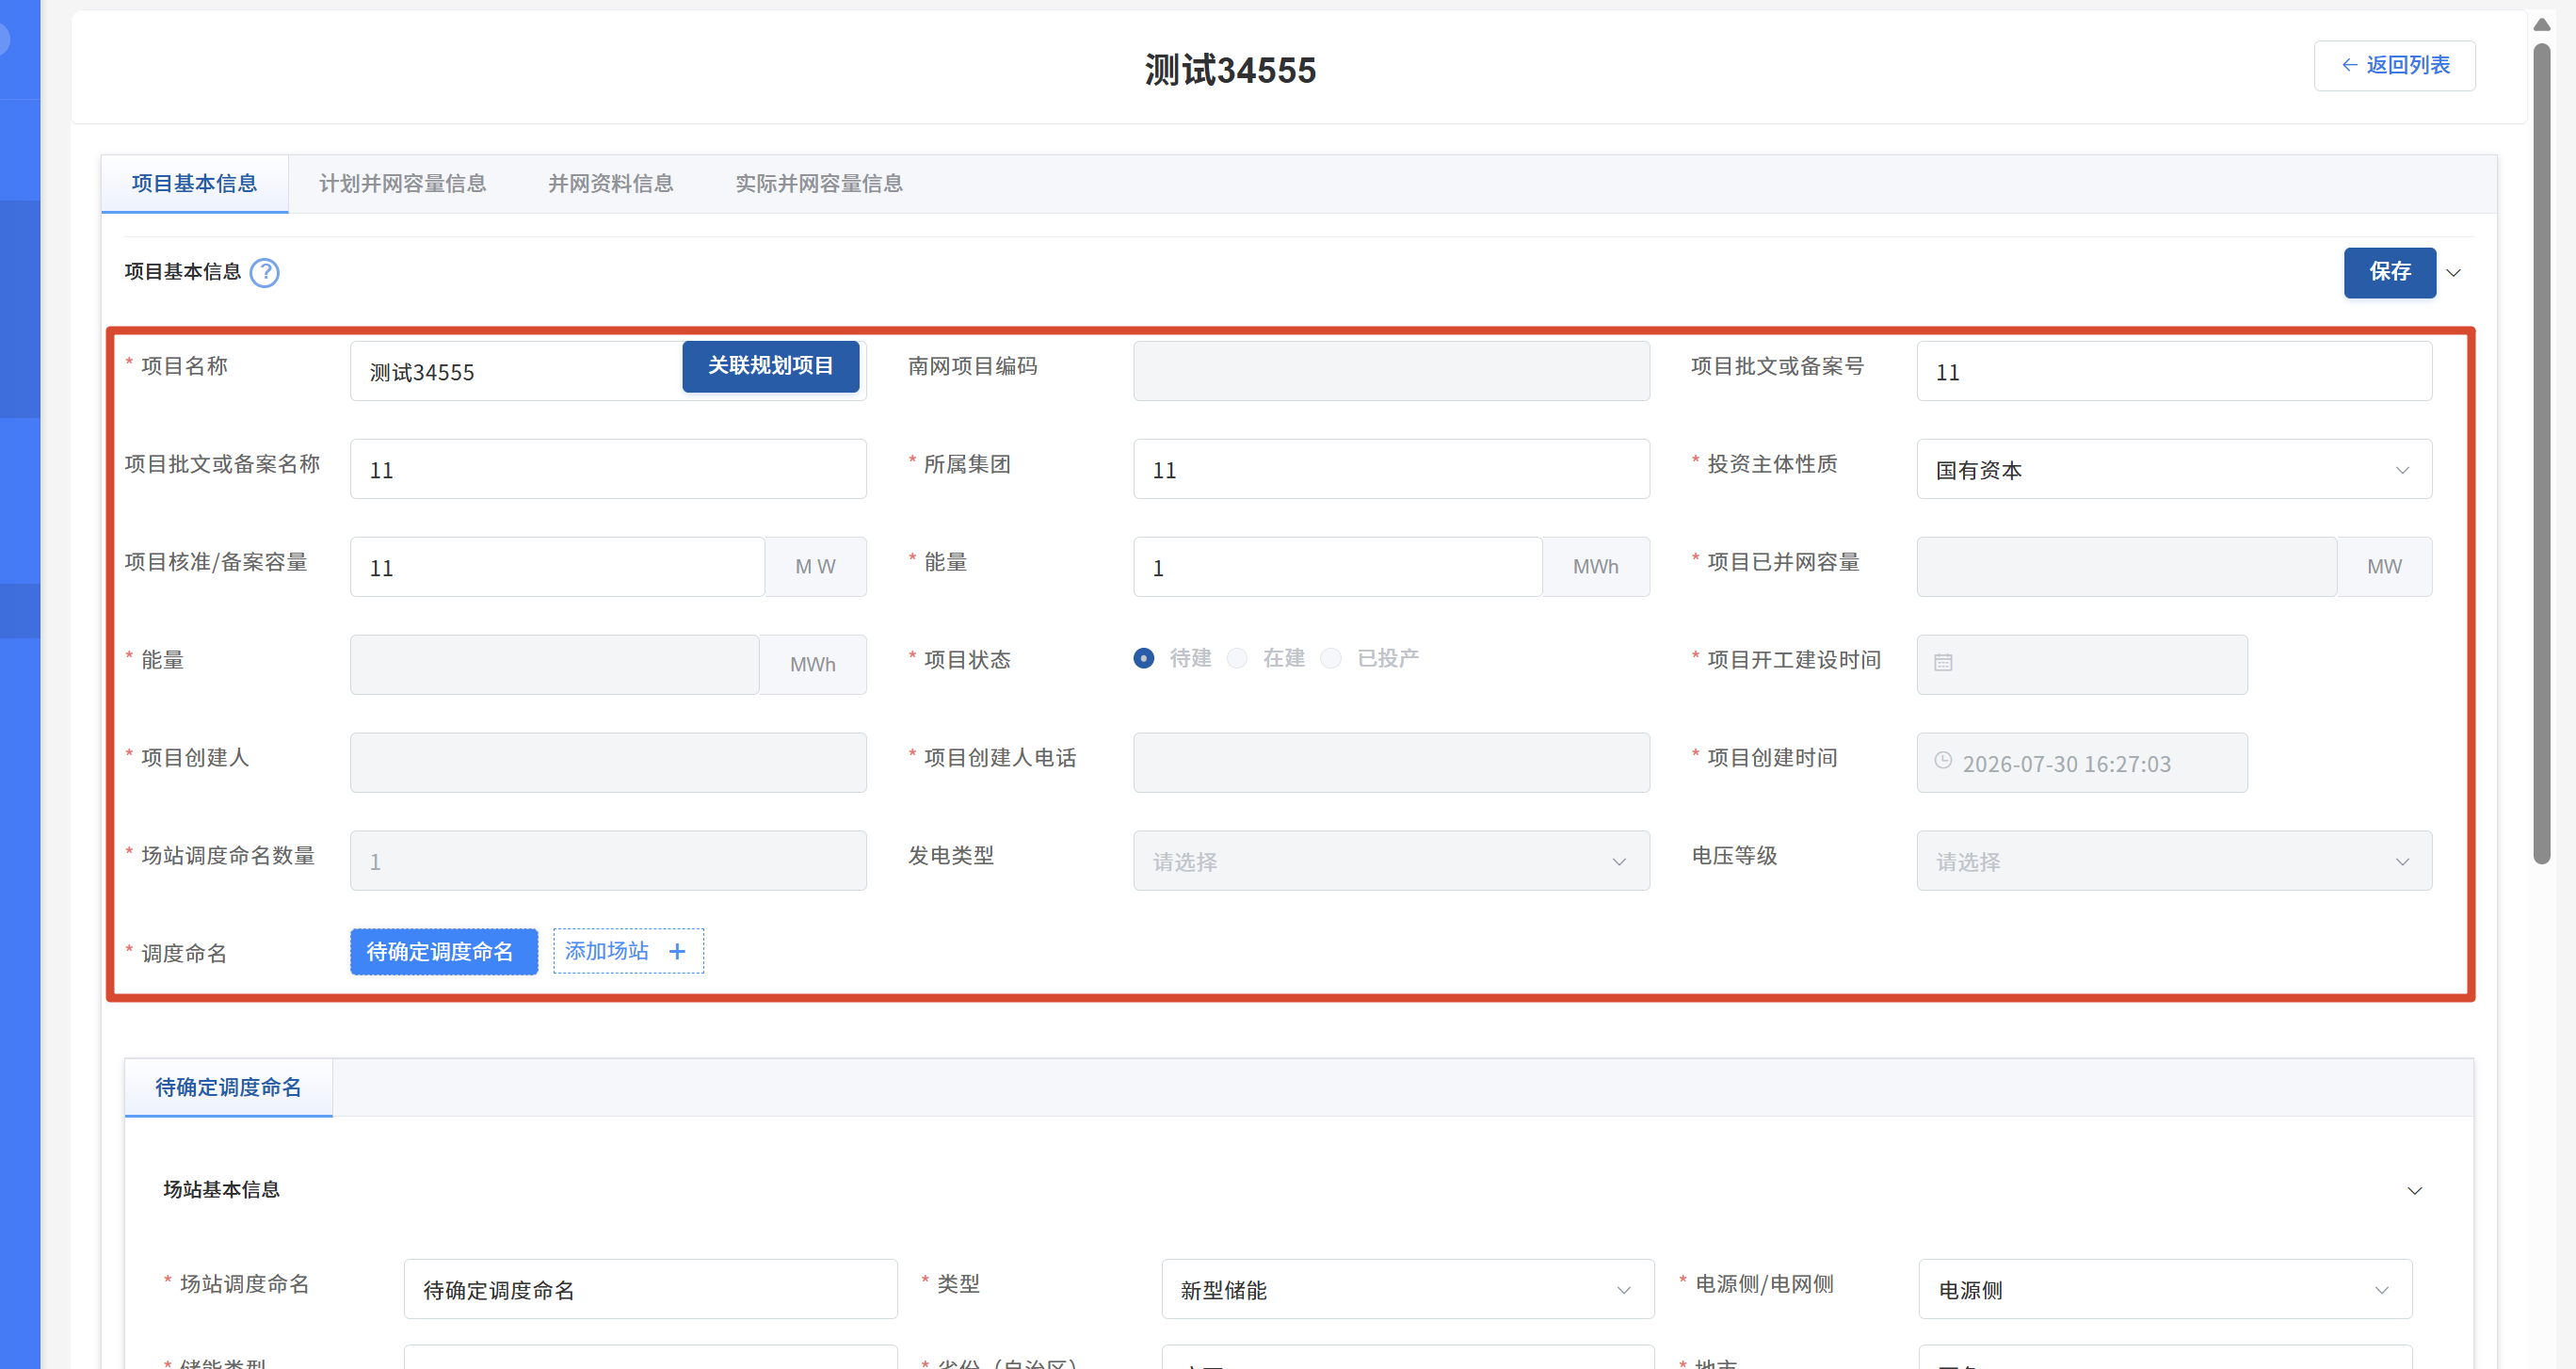The height and width of the screenshot is (1369, 2576).
Task: Click the 所属集团 input field
Action: click(x=1390, y=469)
